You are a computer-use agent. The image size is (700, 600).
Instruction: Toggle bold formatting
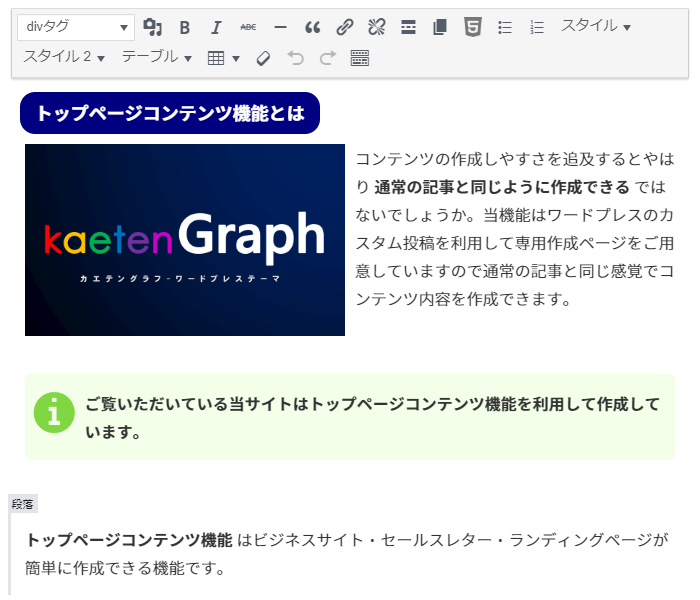click(x=184, y=28)
